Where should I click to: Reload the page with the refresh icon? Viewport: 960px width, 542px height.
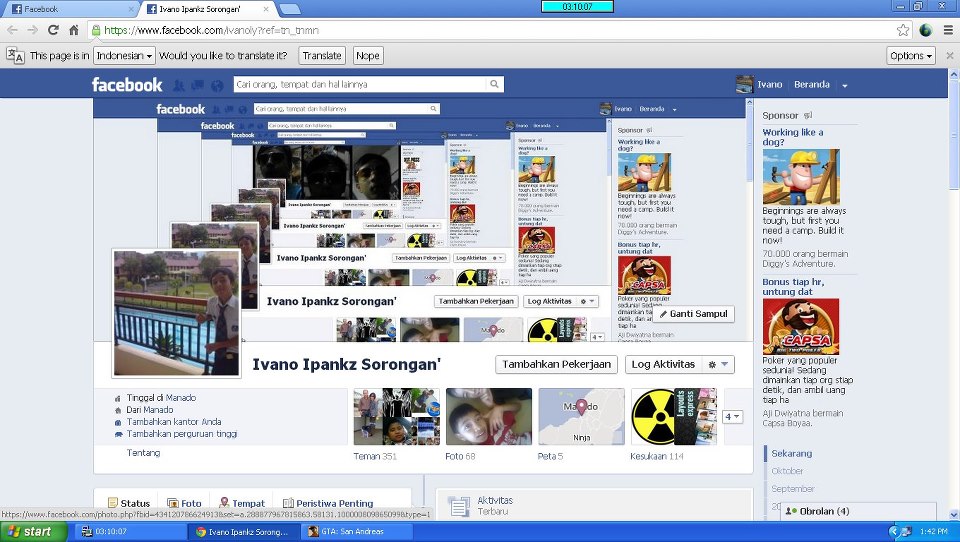pos(53,30)
